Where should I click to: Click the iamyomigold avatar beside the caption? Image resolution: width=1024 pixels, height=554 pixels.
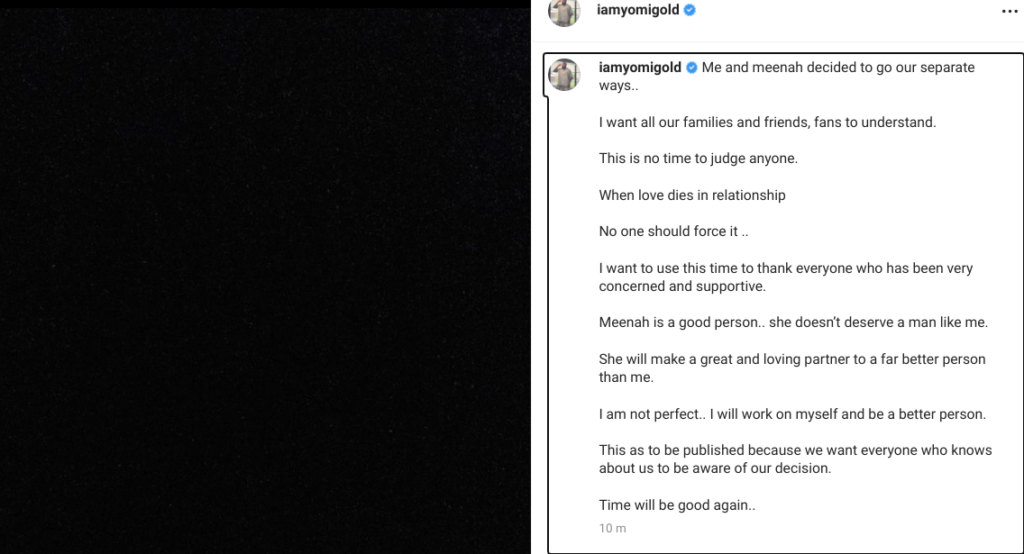(x=564, y=74)
